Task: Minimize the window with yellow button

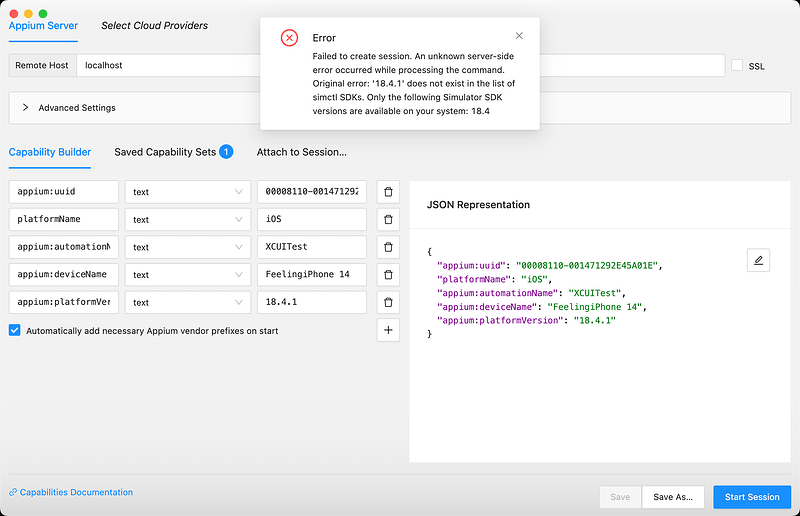Action: coord(29,14)
